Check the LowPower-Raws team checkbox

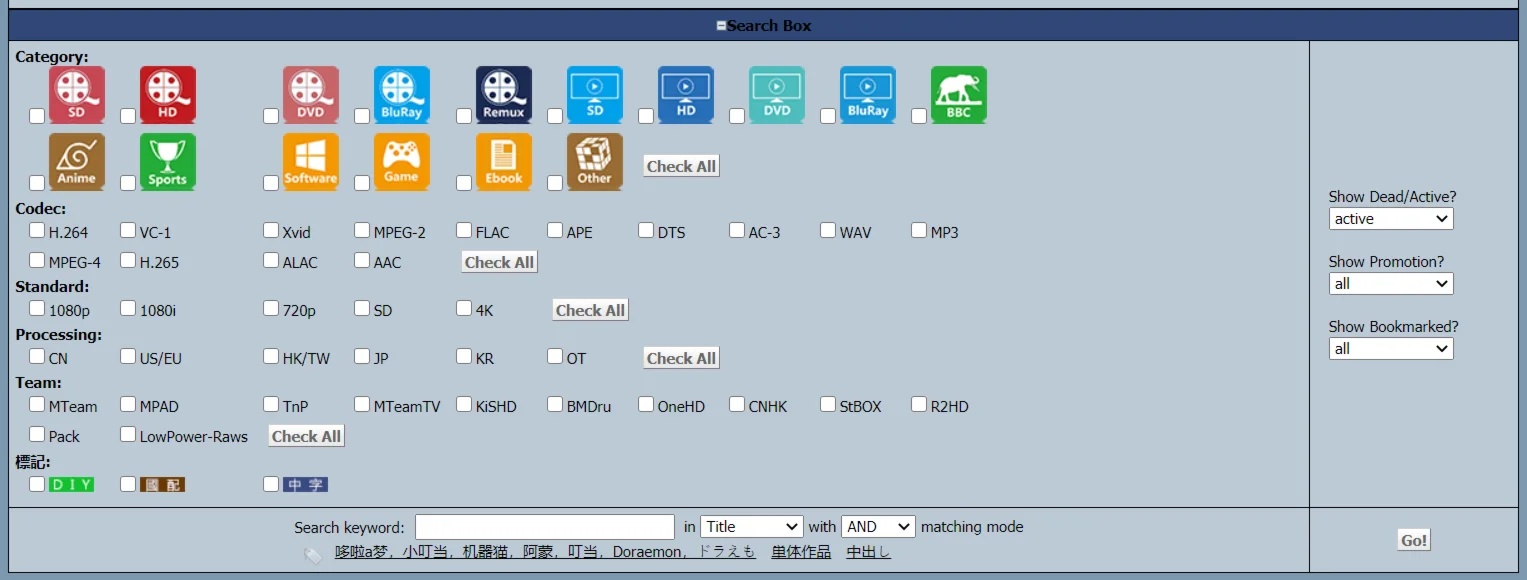(128, 435)
